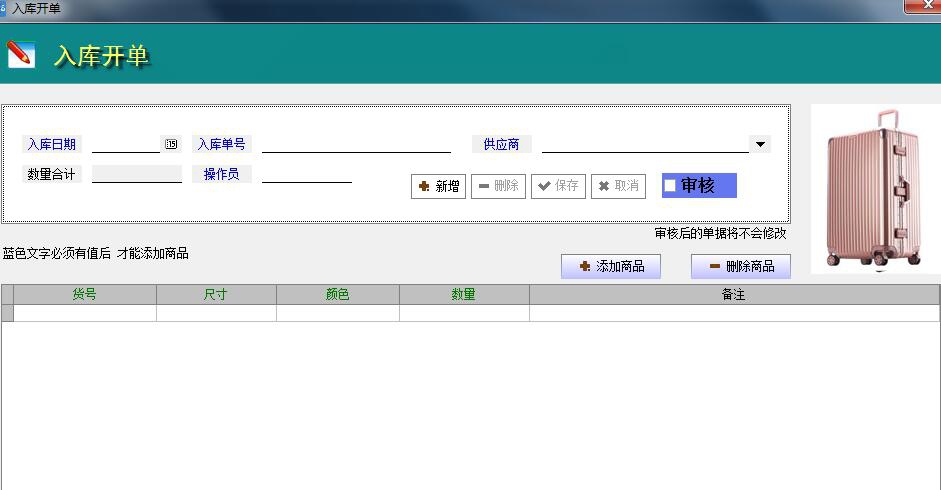This screenshot has width=941, height=490.
Task: Click the 审核后的单据将不会修改 note
Action: 720,233
